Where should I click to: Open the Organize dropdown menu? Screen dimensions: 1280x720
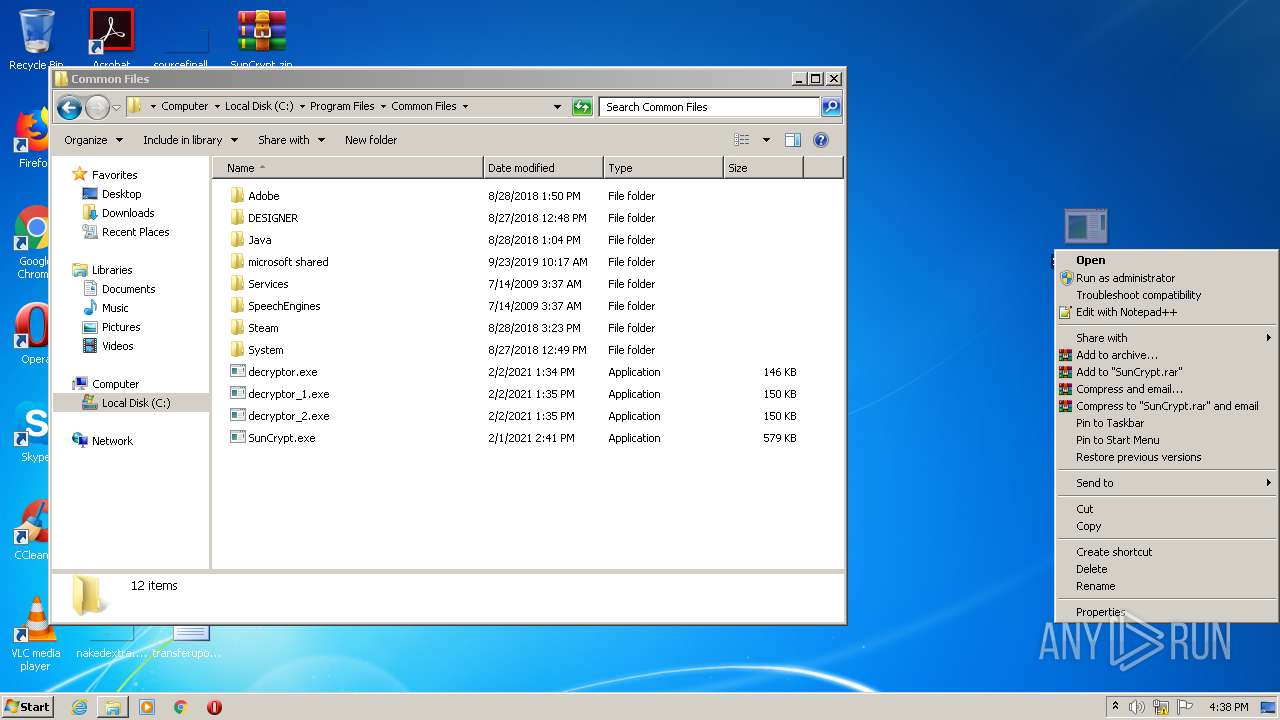point(93,140)
